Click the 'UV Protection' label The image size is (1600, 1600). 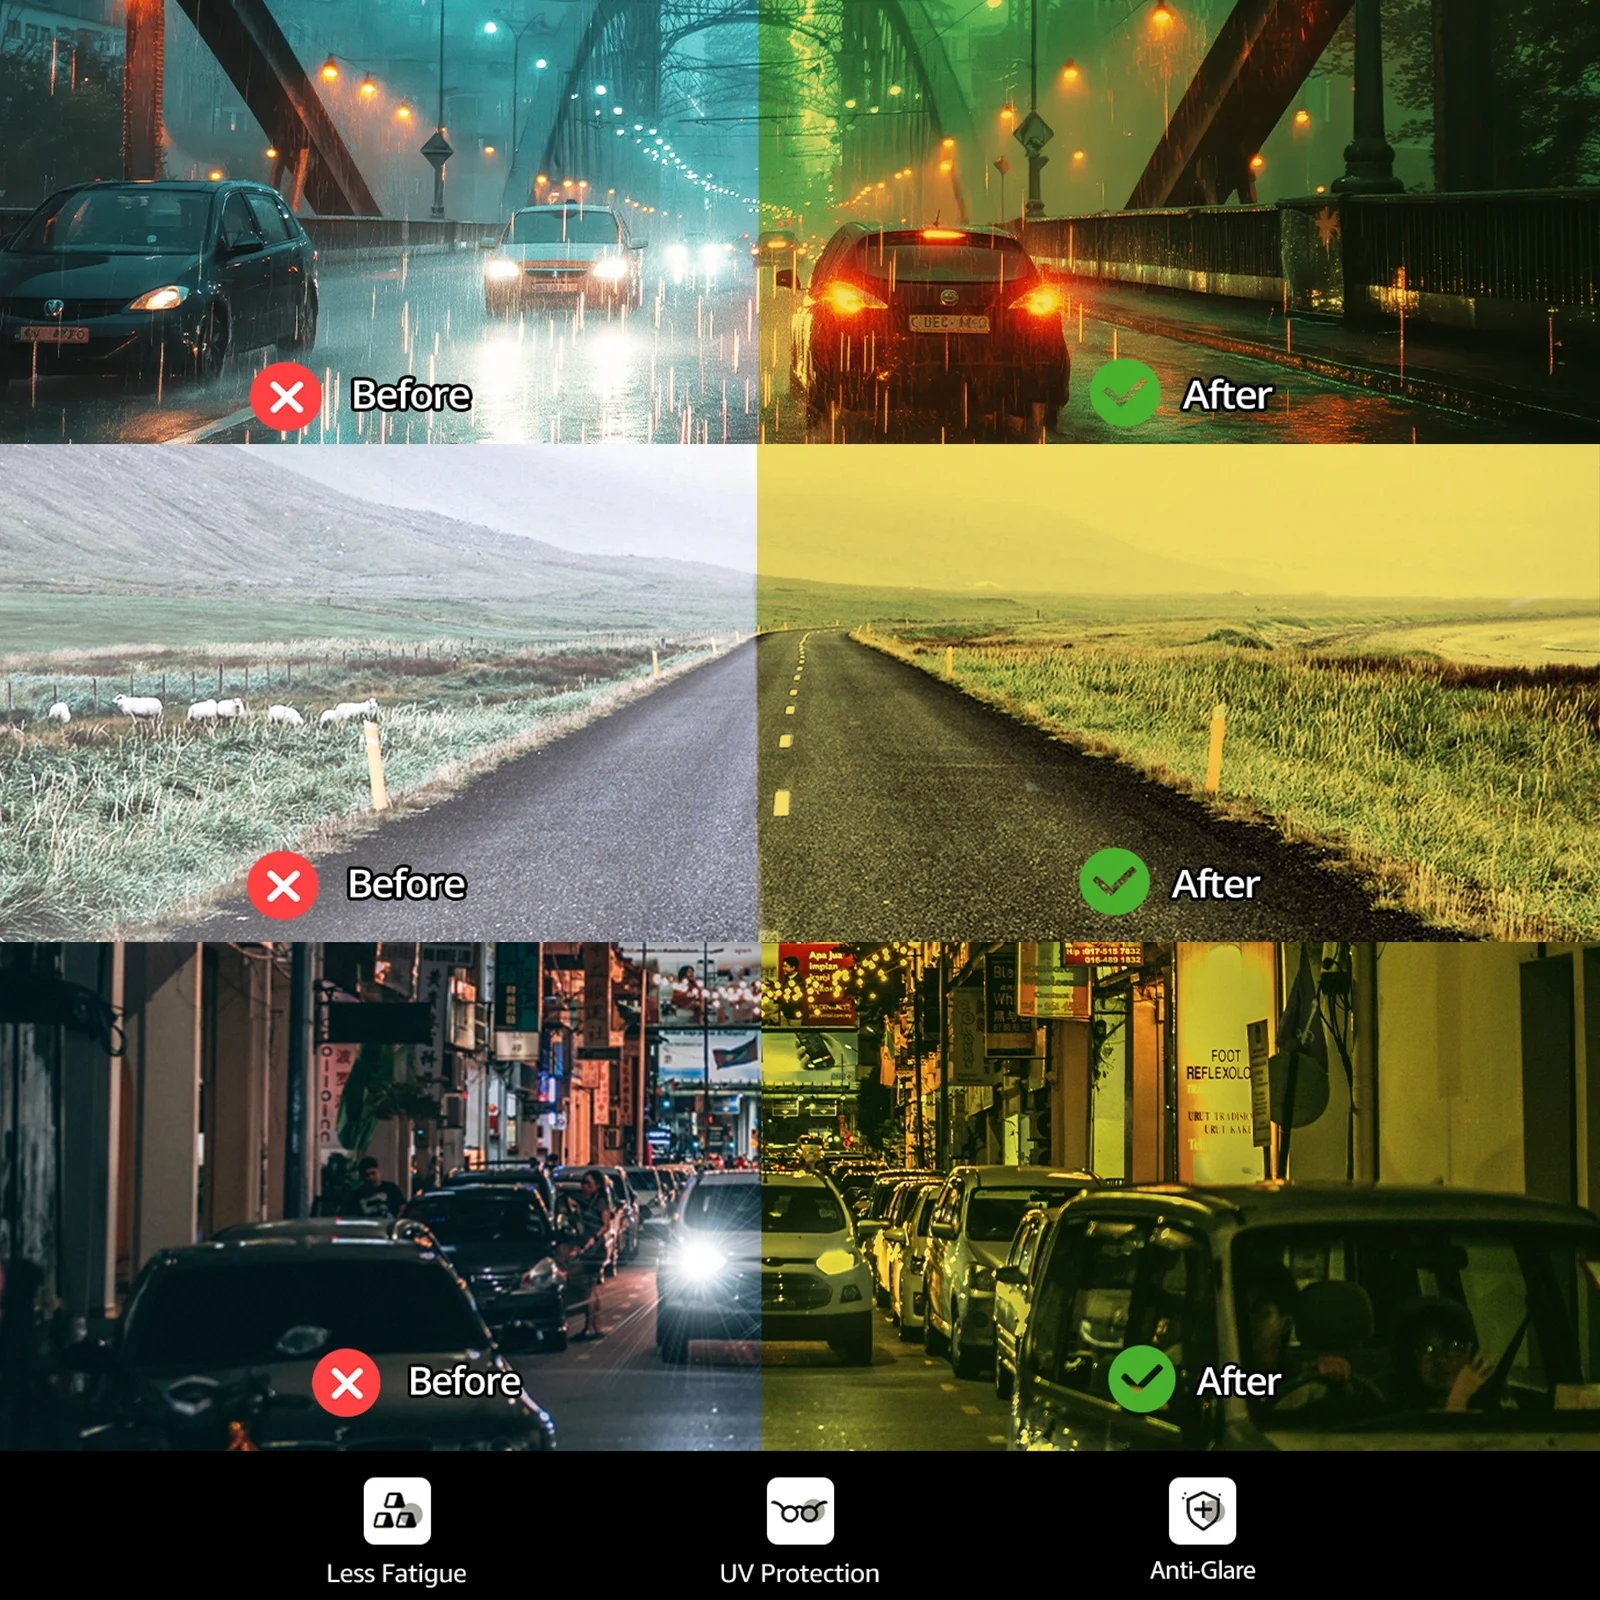799,1573
